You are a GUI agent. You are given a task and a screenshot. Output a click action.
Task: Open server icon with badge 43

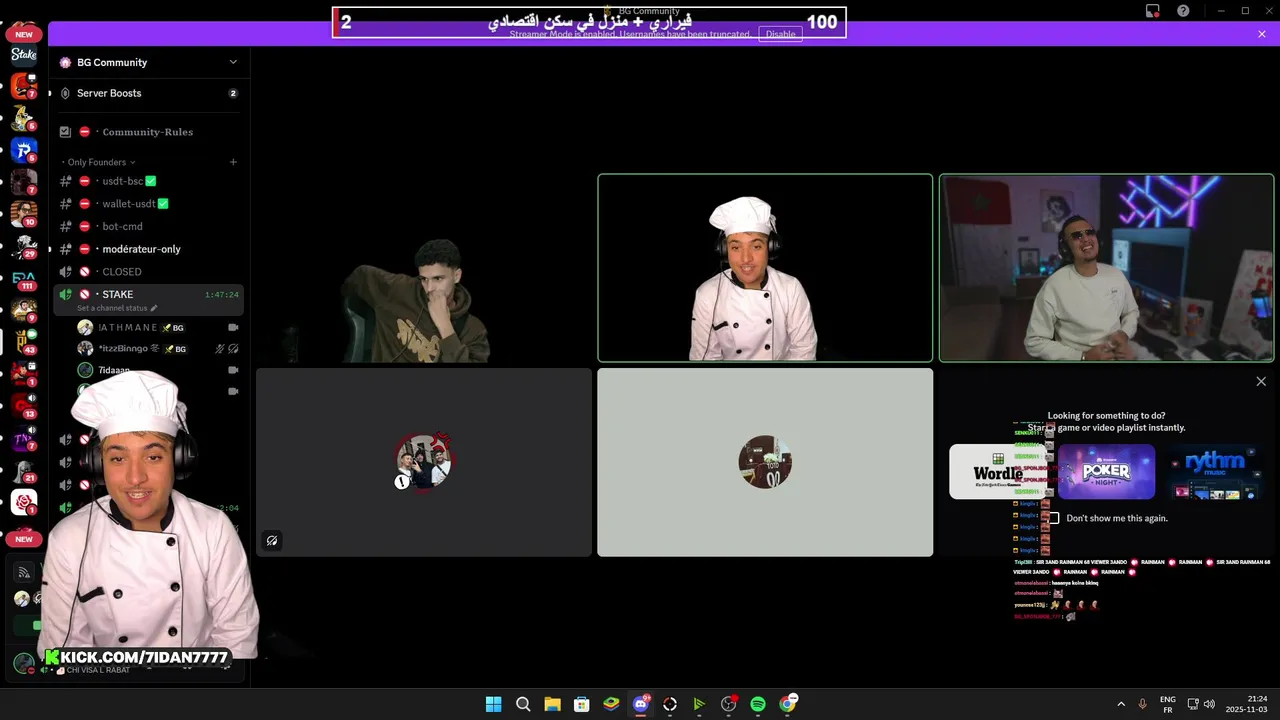tap(23, 343)
